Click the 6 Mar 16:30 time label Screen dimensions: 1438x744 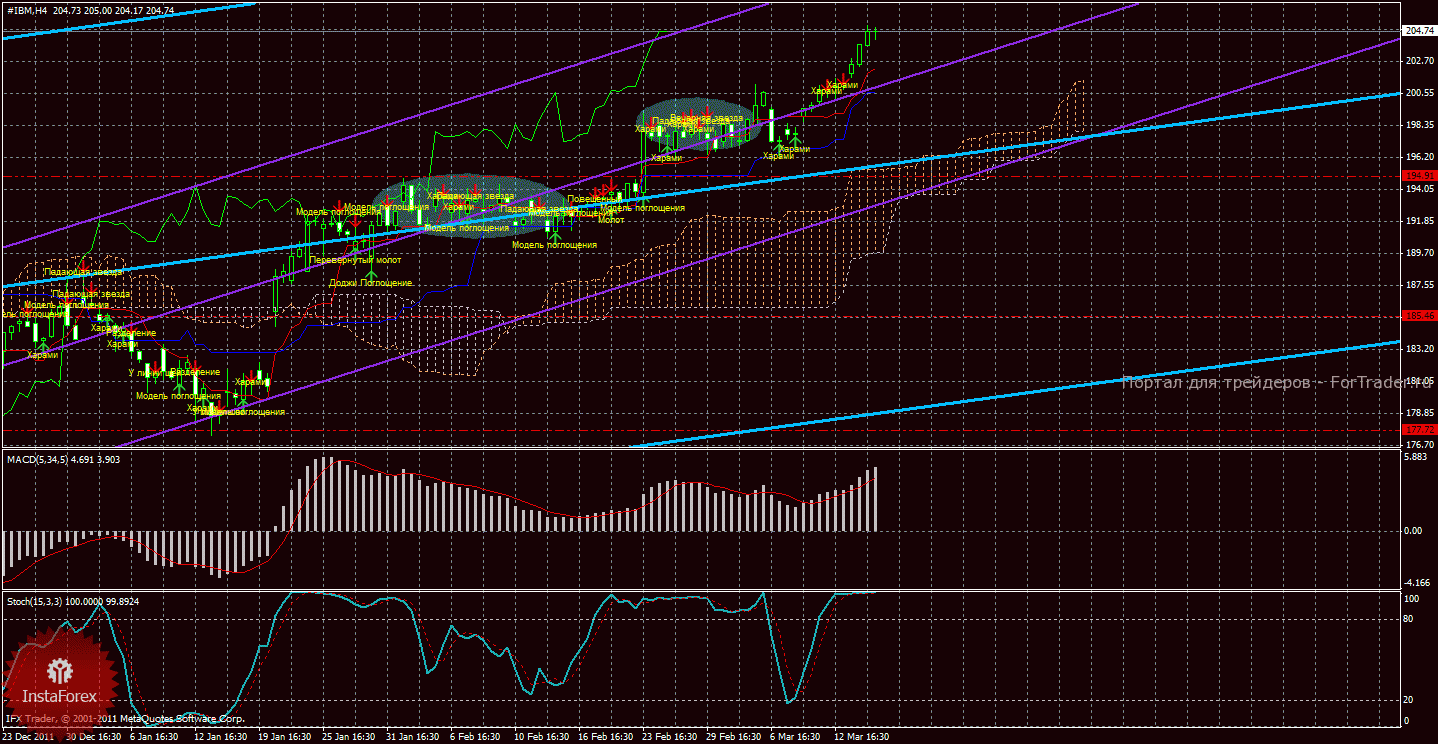click(x=796, y=737)
